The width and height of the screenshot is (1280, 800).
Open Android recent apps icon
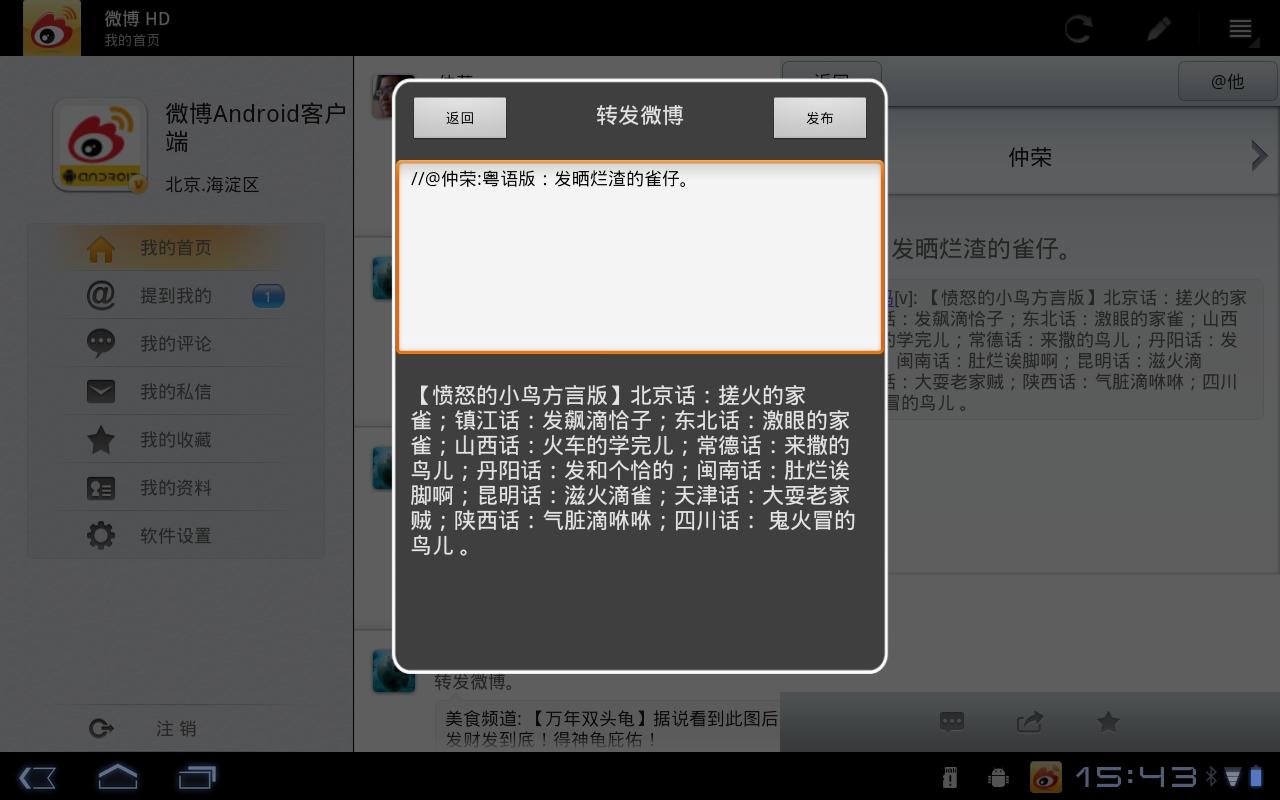[x=197, y=777]
